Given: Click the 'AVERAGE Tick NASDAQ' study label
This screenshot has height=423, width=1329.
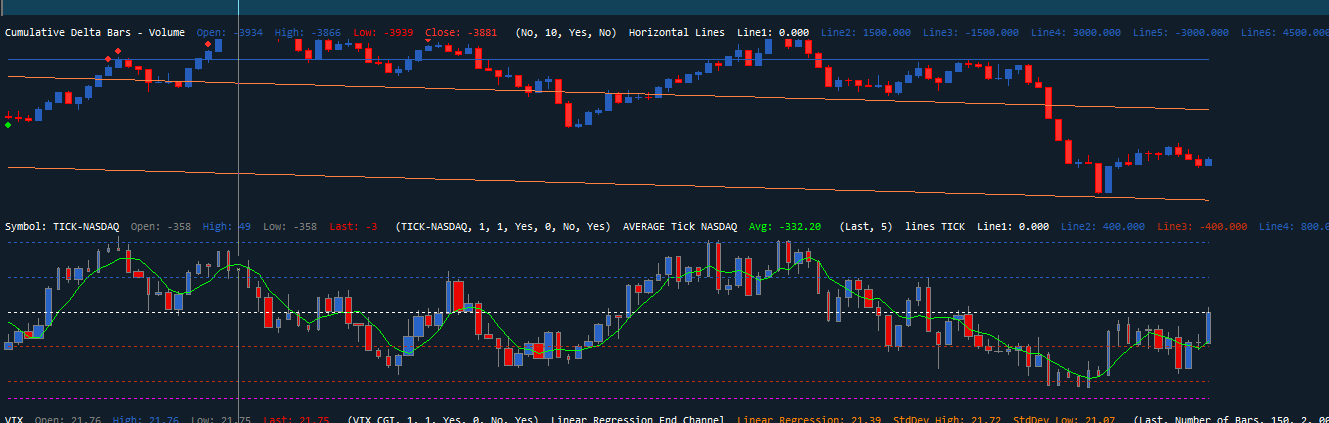Looking at the screenshot, I should [680, 227].
